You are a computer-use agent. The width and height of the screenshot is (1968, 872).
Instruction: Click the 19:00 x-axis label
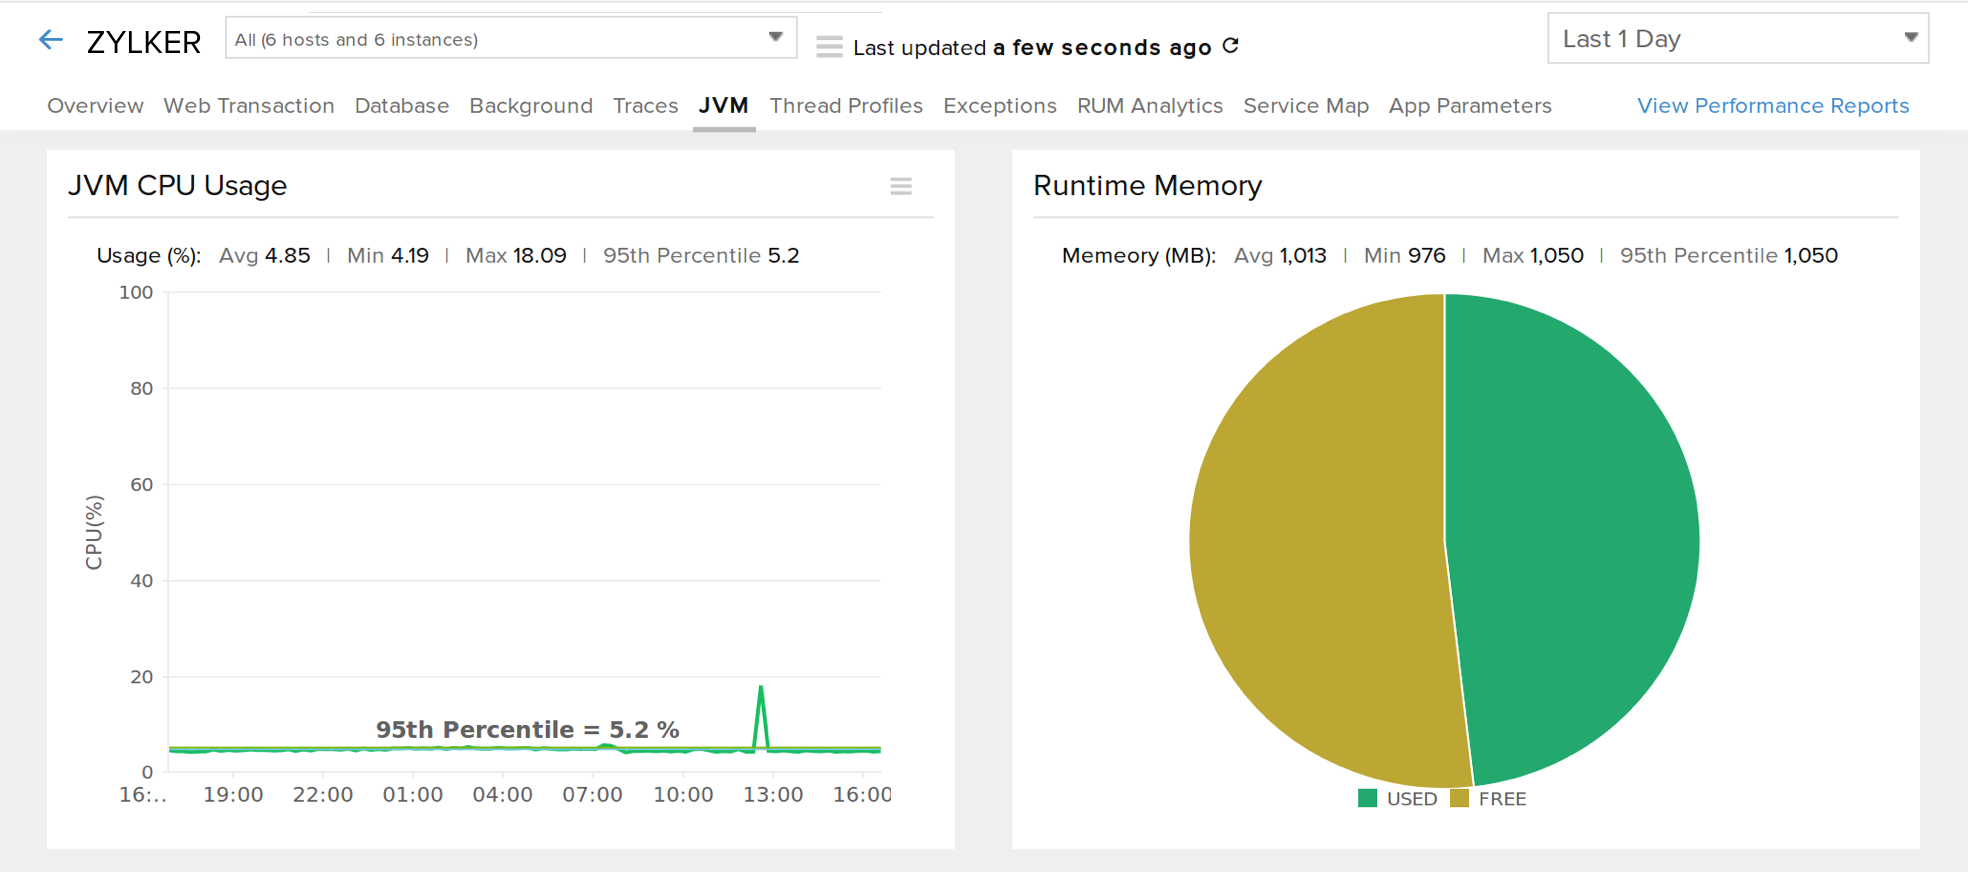coord(233,795)
